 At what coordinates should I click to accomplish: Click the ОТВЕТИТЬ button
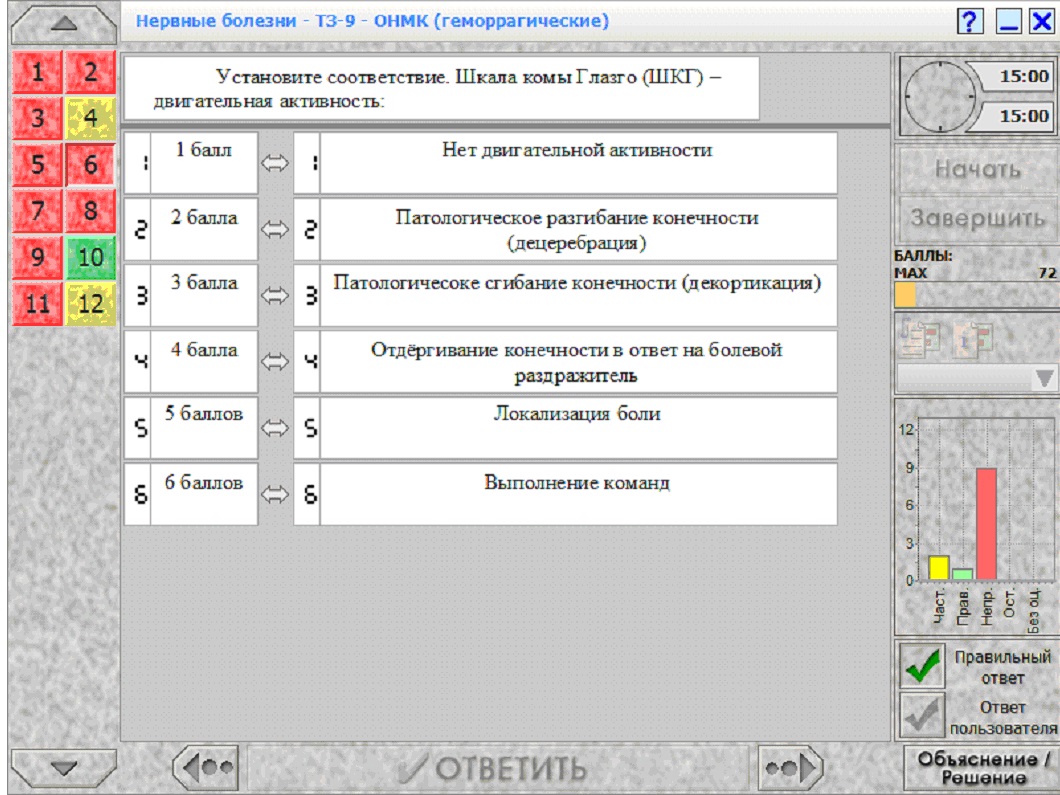click(x=498, y=769)
